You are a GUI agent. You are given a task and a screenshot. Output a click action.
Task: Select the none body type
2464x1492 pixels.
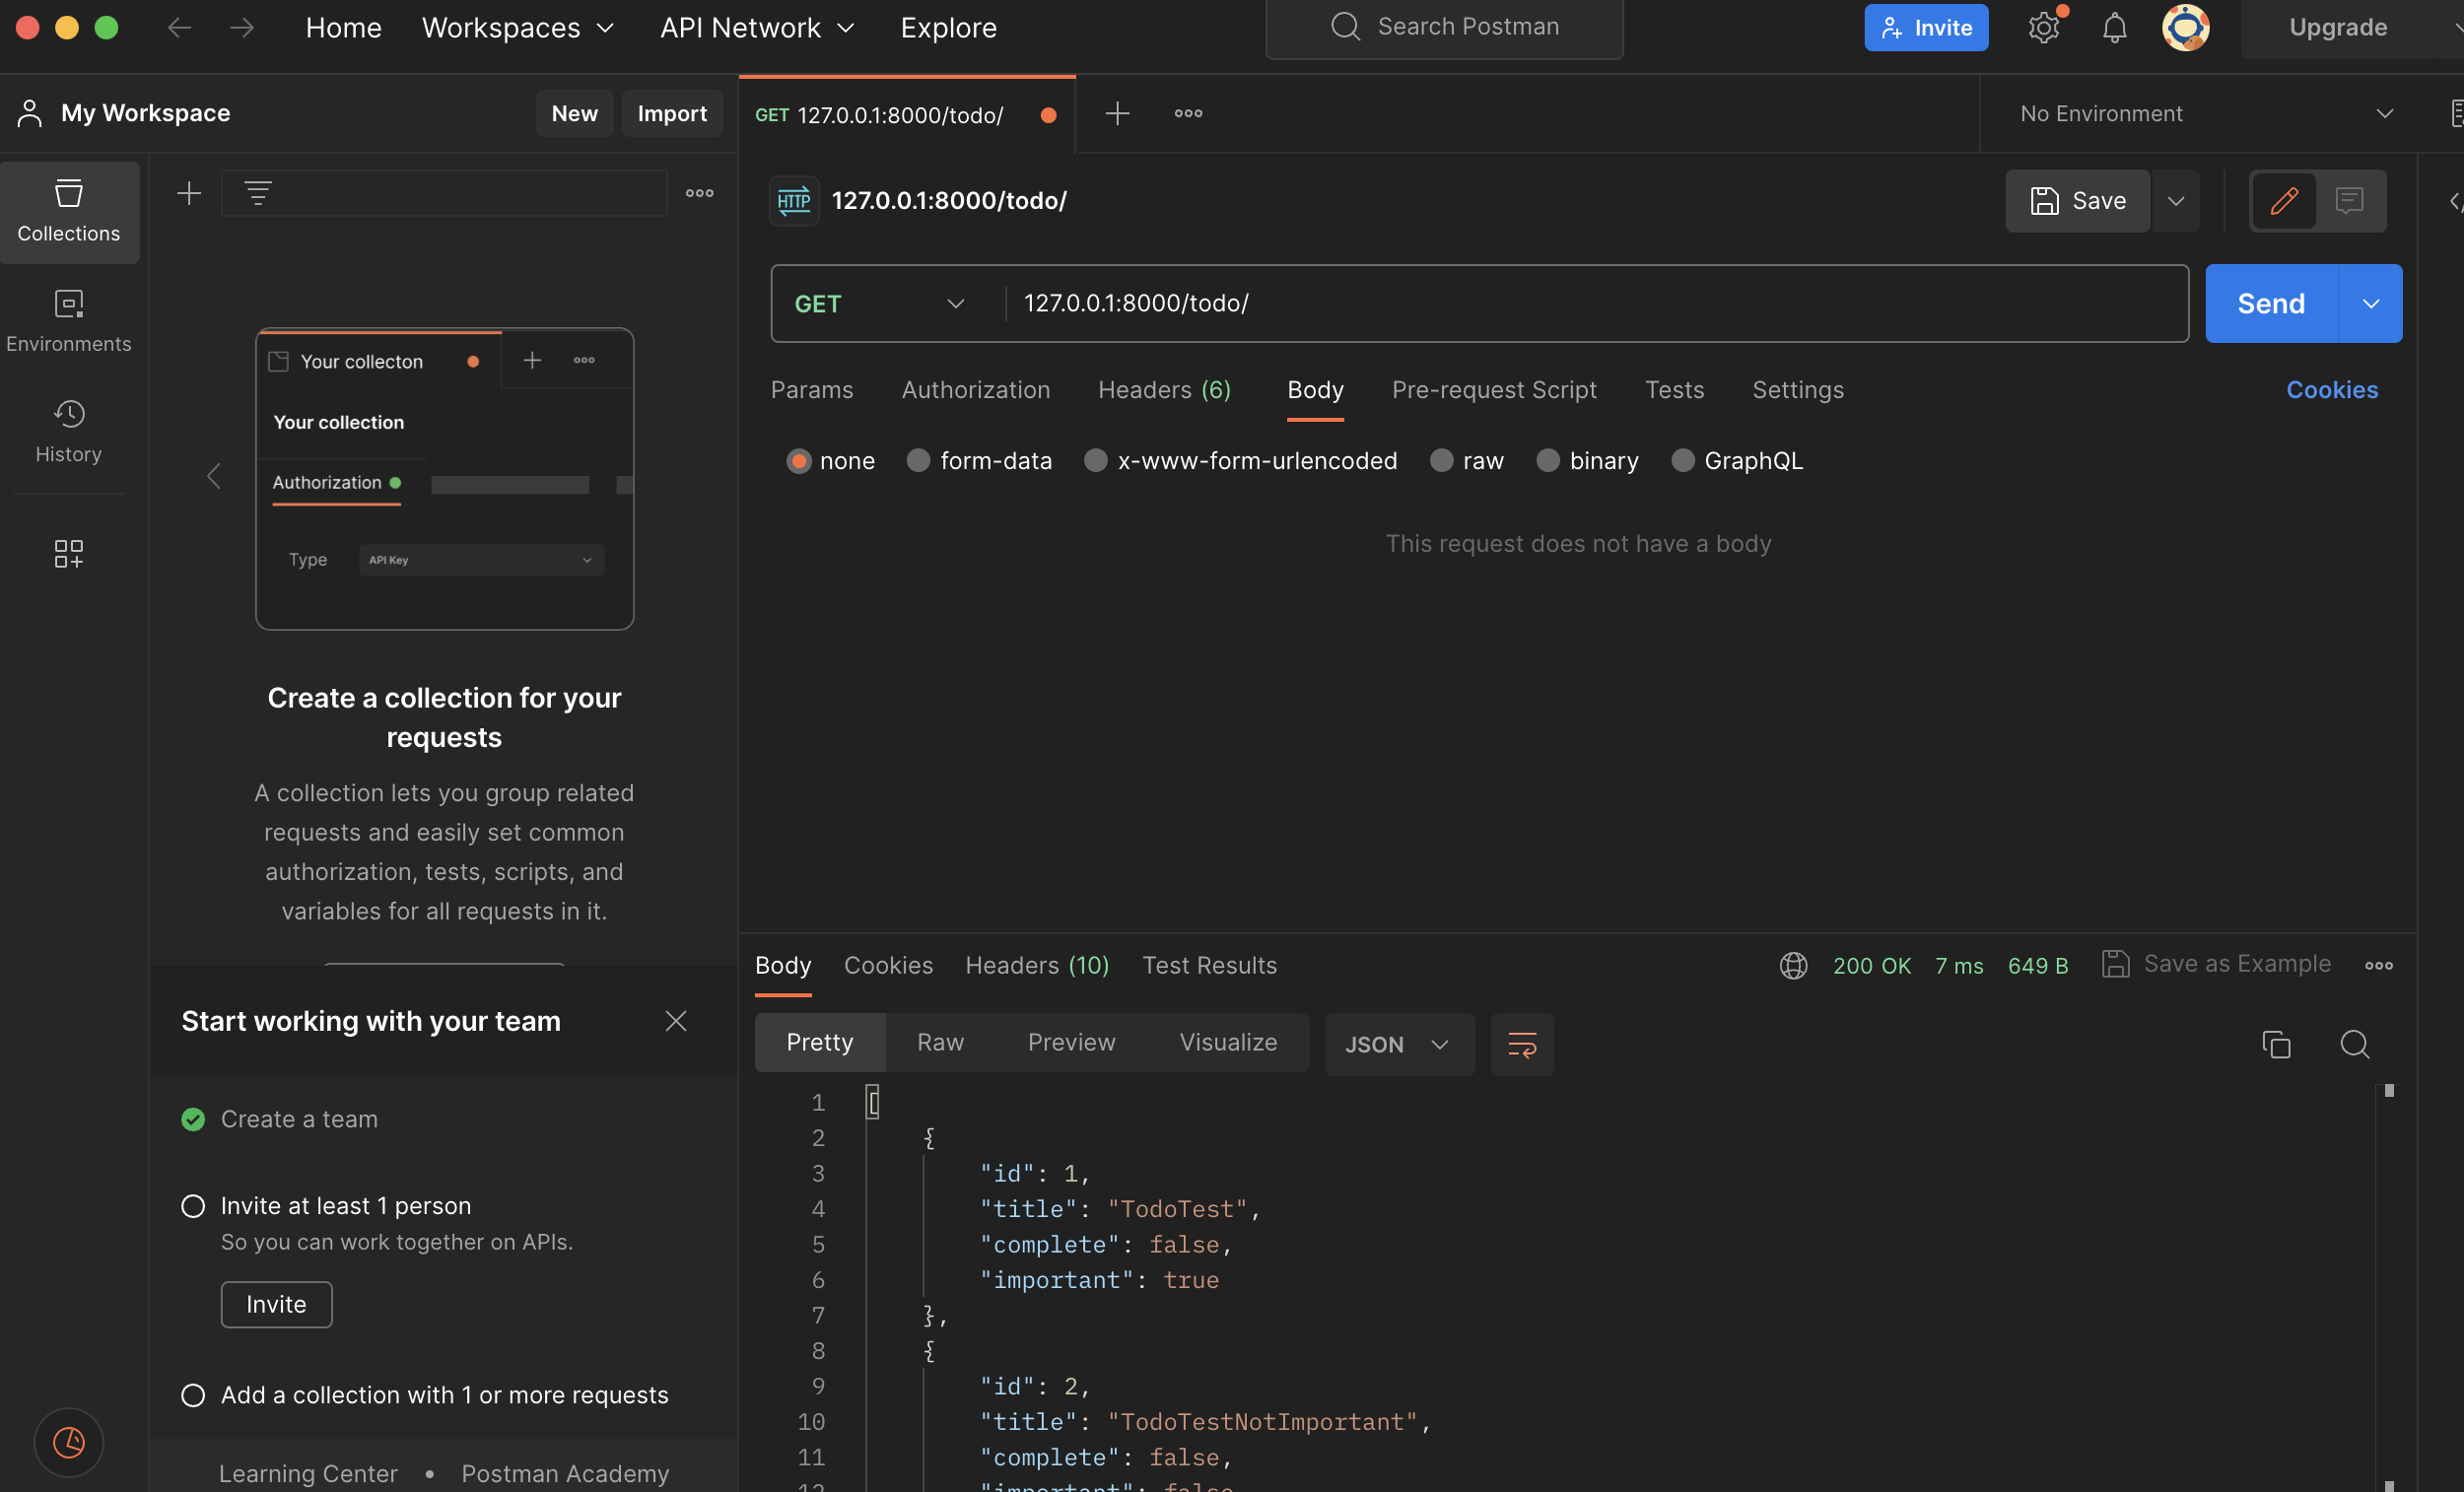click(798, 461)
